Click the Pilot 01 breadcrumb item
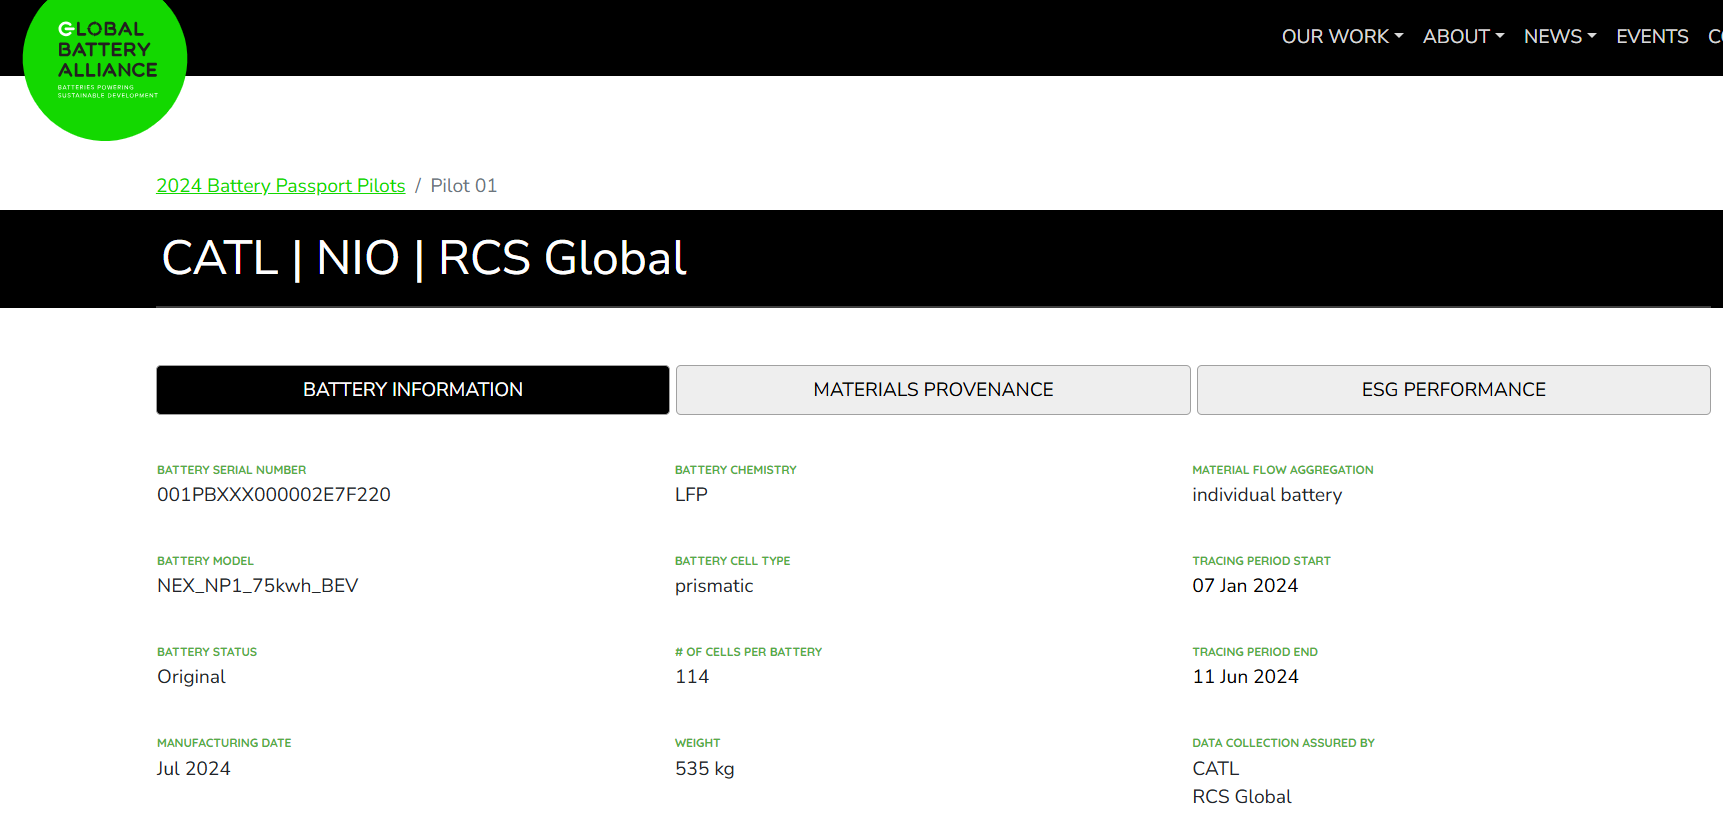 click(463, 186)
